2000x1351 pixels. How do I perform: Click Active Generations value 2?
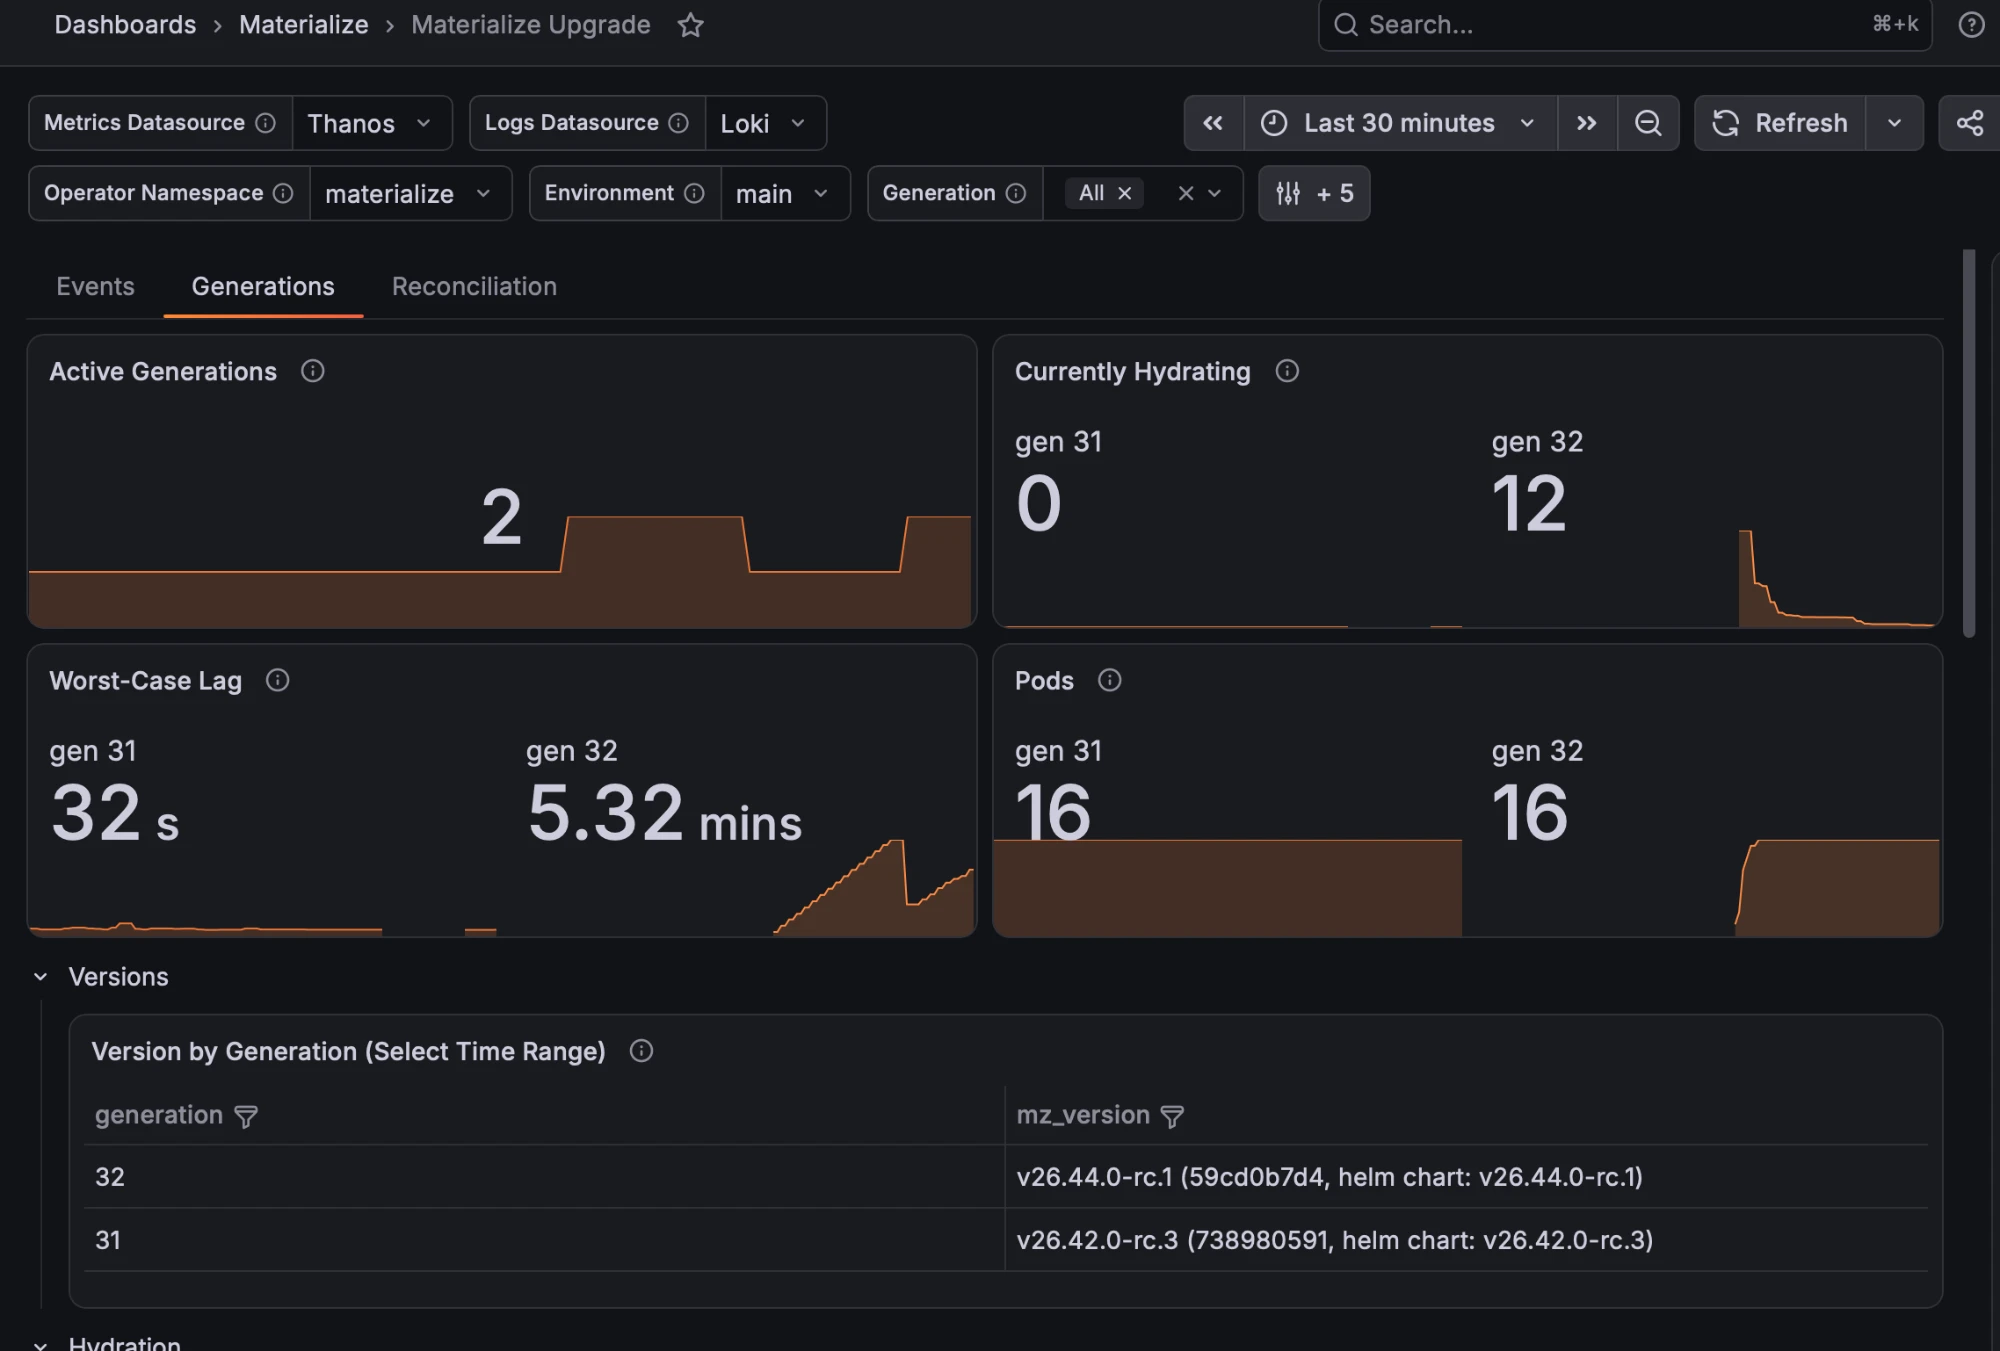tap(501, 517)
